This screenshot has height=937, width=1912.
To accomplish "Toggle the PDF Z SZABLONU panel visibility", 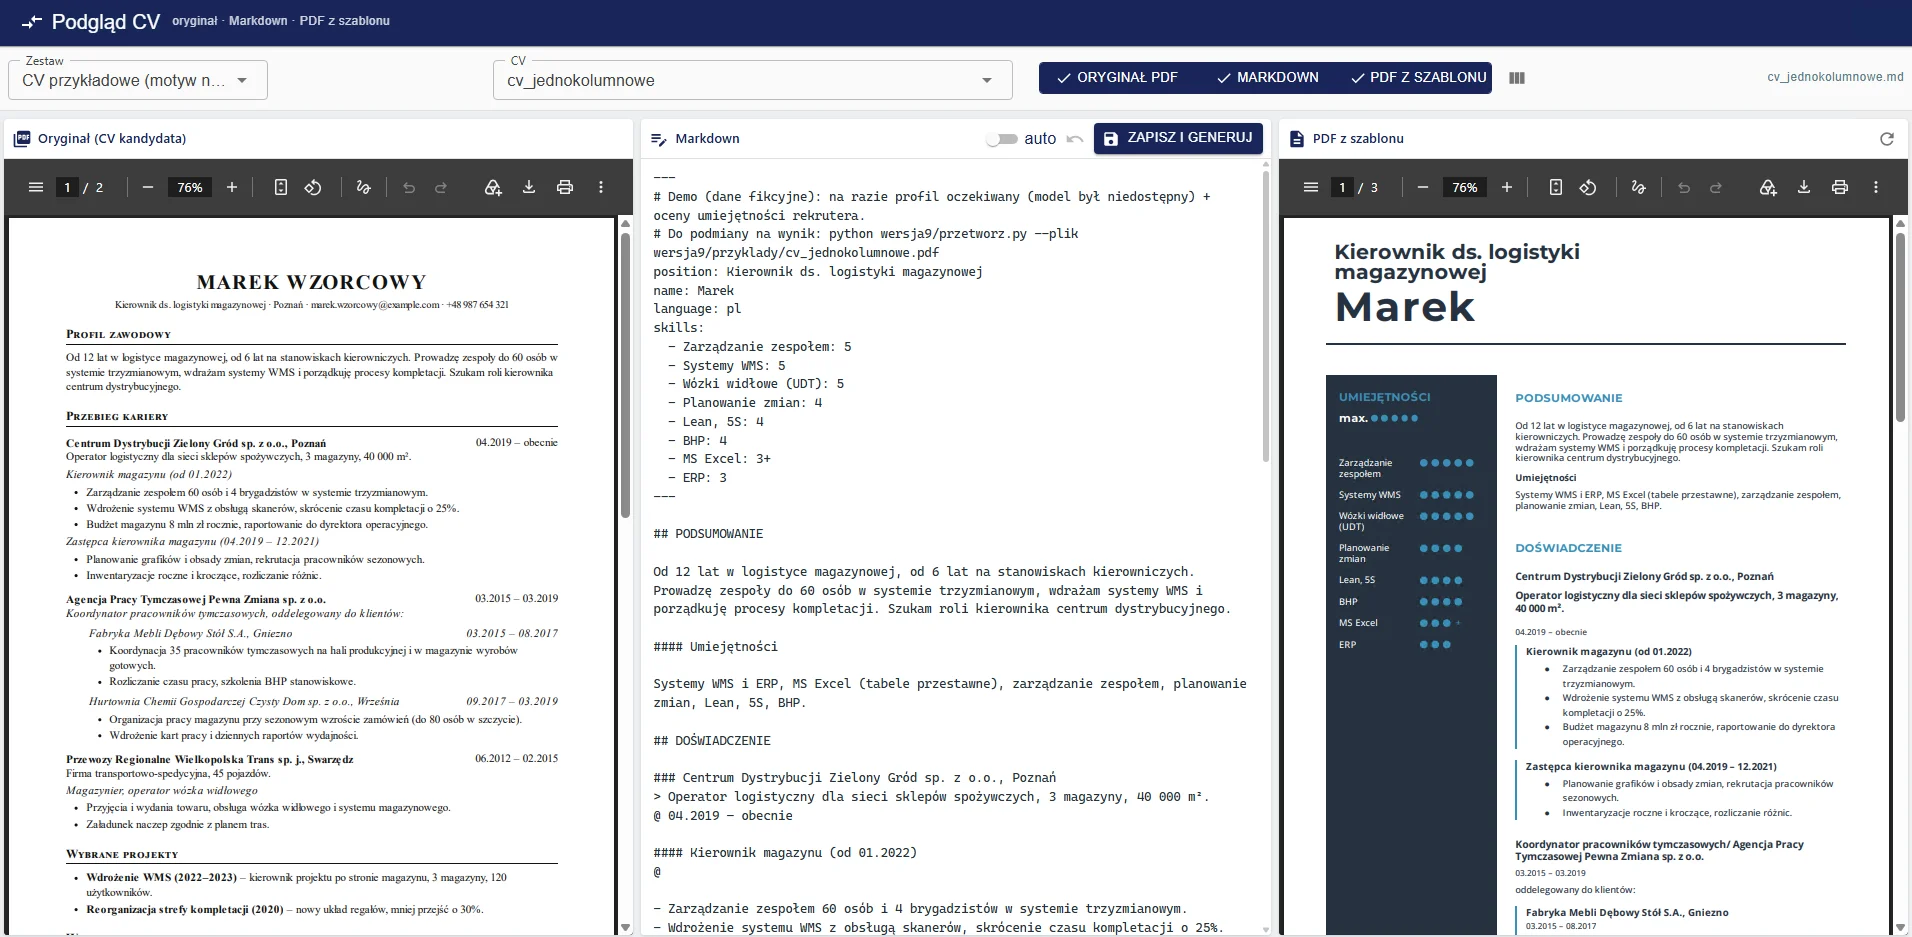I will coord(1418,78).
